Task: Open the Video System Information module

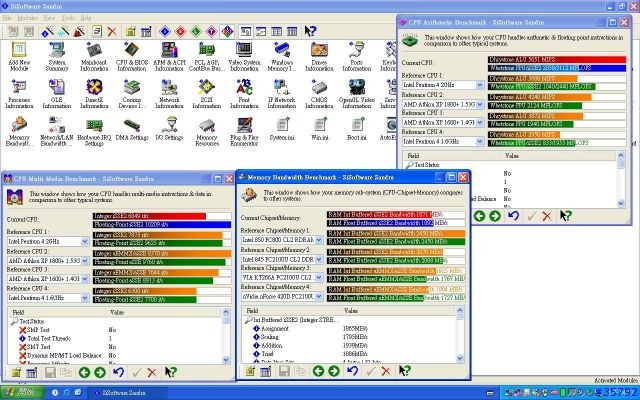Action: (244, 56)
